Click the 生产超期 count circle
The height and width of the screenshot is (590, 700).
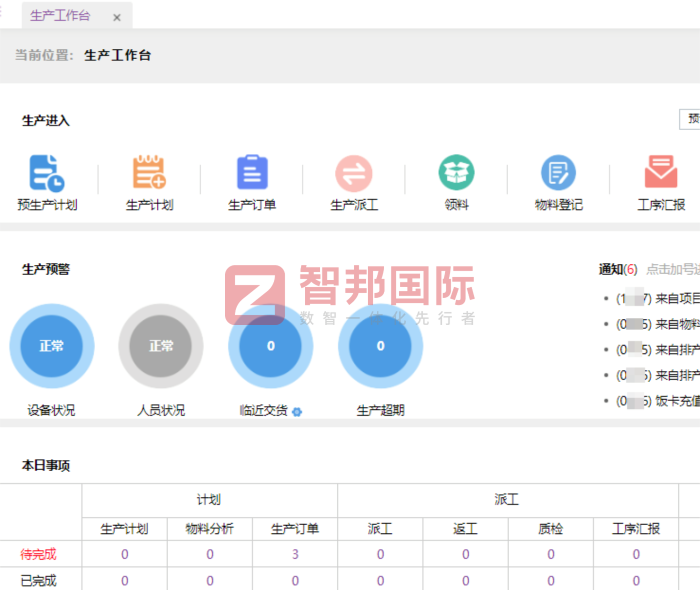coord(380,346)
